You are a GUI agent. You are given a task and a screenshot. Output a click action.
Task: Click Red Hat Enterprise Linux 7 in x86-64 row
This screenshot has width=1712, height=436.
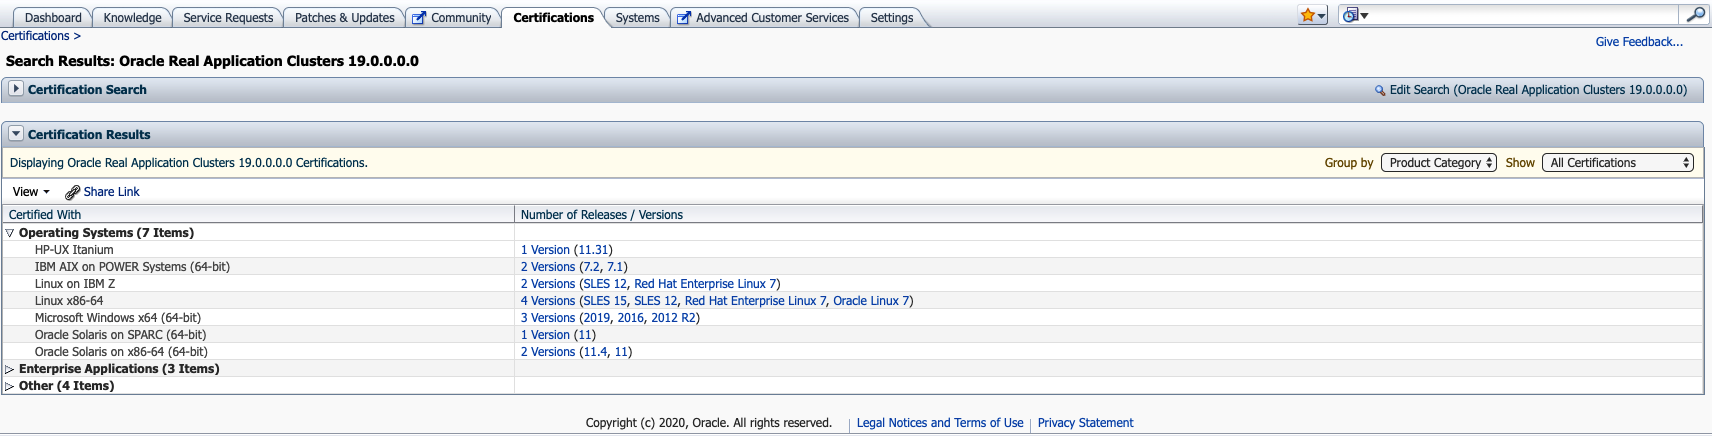coord(755,301)
